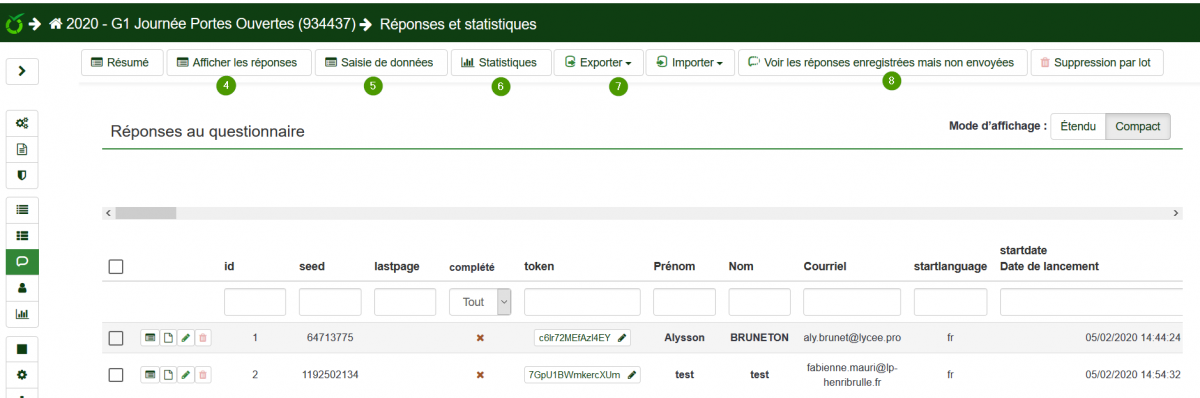Check the checkbox for response id 1
Image resolution: width=1200 pixels, height=398 pixels.
click(x=116, y=338)
